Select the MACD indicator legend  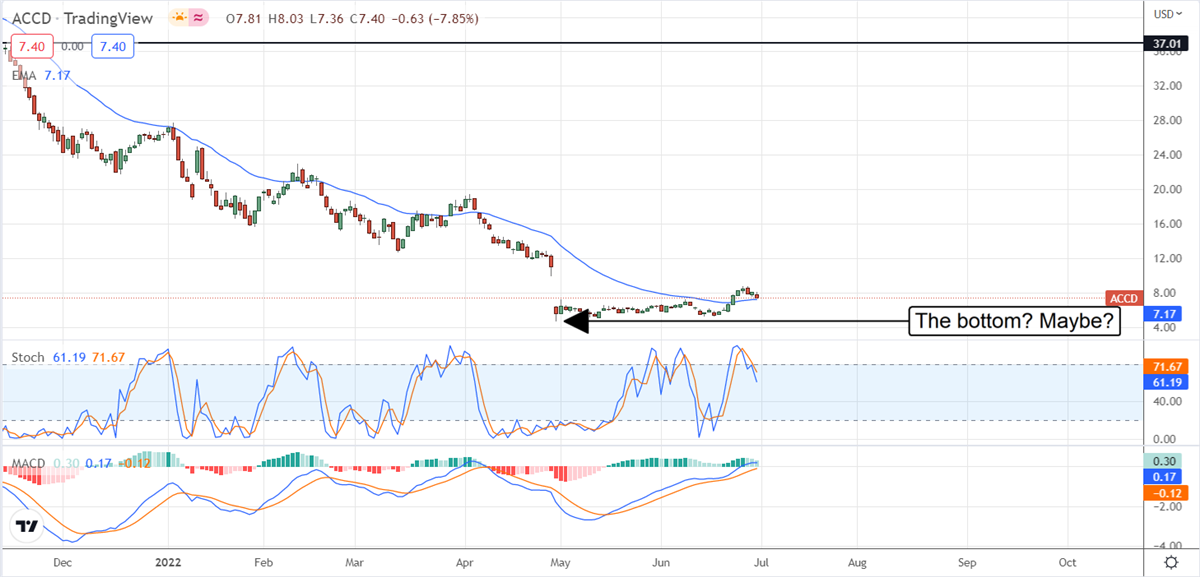click(30, 463)
